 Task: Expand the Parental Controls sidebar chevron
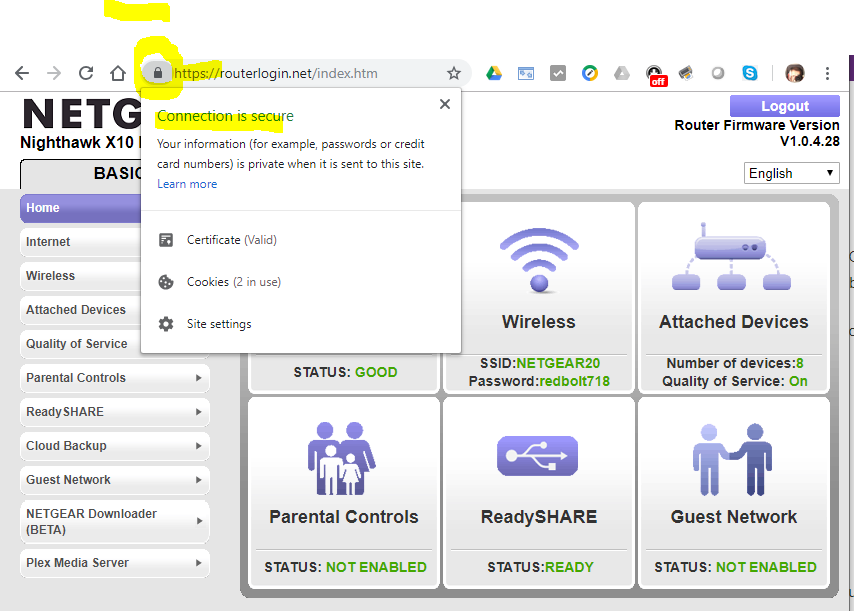pos(199,378)
